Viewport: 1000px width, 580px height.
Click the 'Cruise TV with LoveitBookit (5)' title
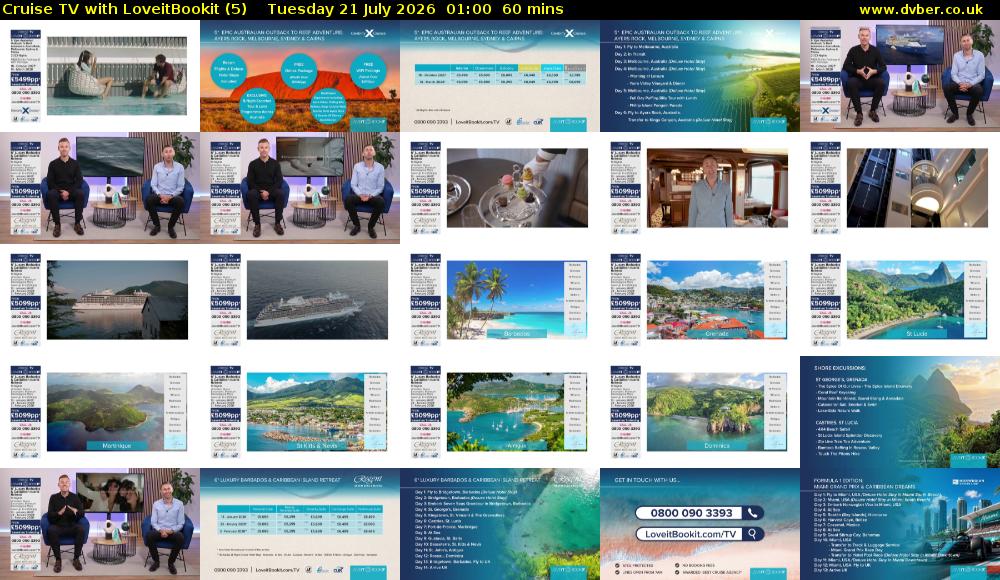(x=124, y=10)
